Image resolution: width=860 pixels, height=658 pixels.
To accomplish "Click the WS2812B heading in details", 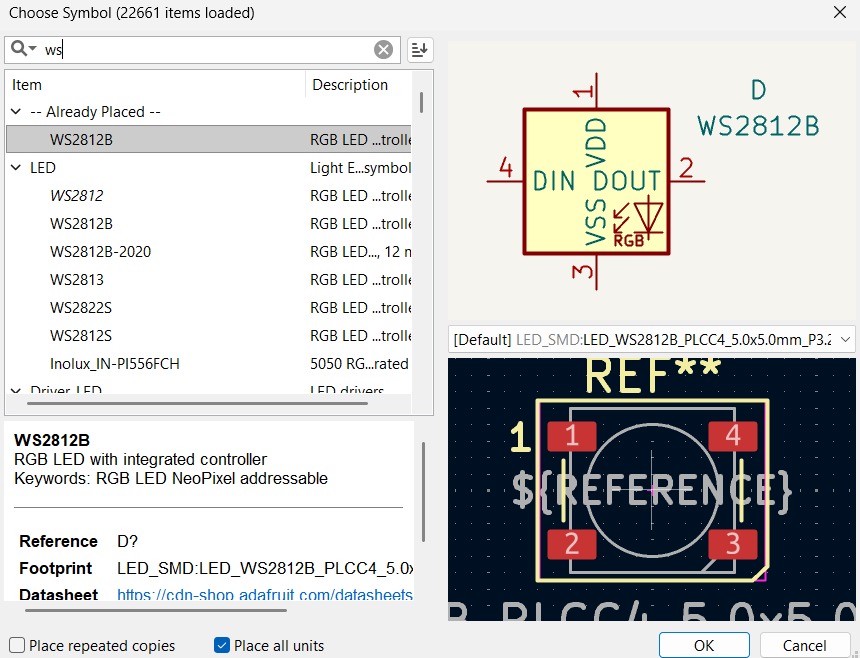I will click(52, 440).
